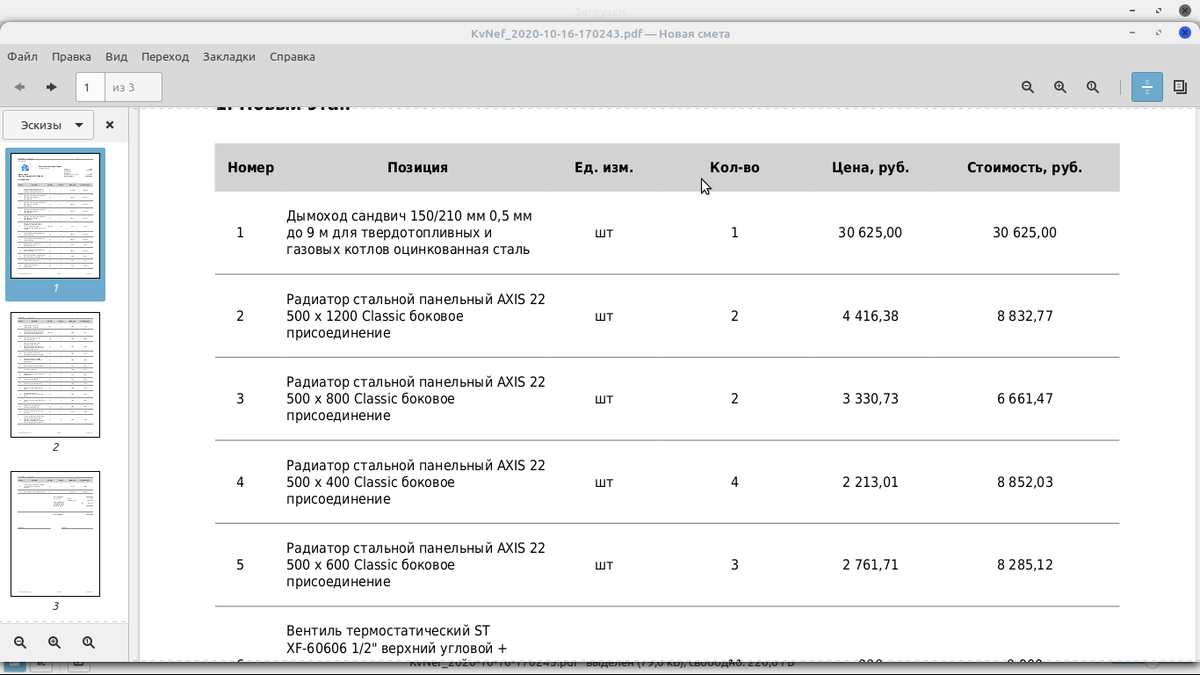Close the thumbnails sidebar with X
Screen dimensions: 1200x675
point(110,125)
